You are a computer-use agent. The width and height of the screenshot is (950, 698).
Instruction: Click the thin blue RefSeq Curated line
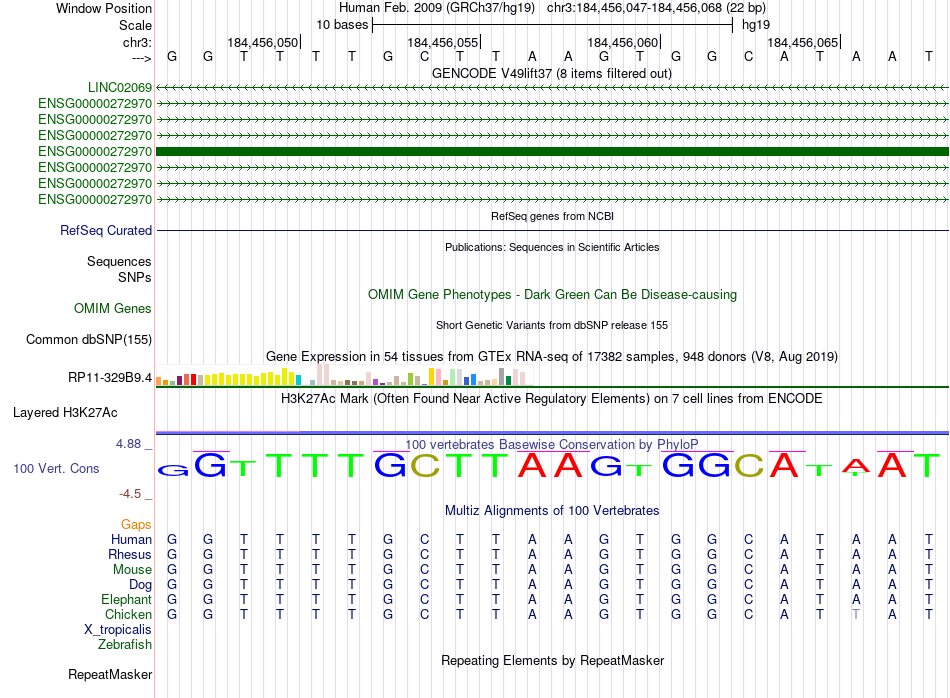pos(552,231)
